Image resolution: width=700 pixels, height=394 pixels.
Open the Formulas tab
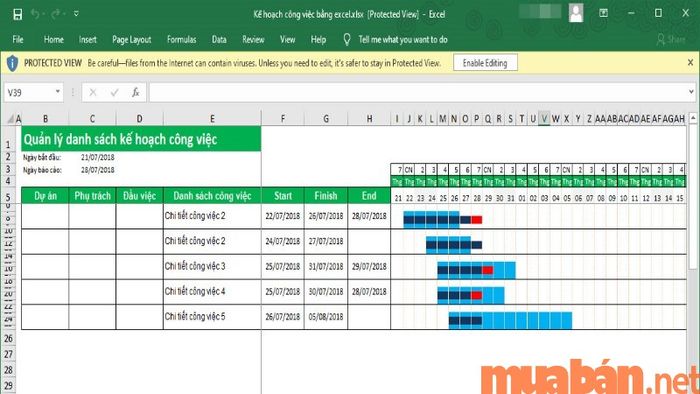pyautogui.click(x=181, y=40)
